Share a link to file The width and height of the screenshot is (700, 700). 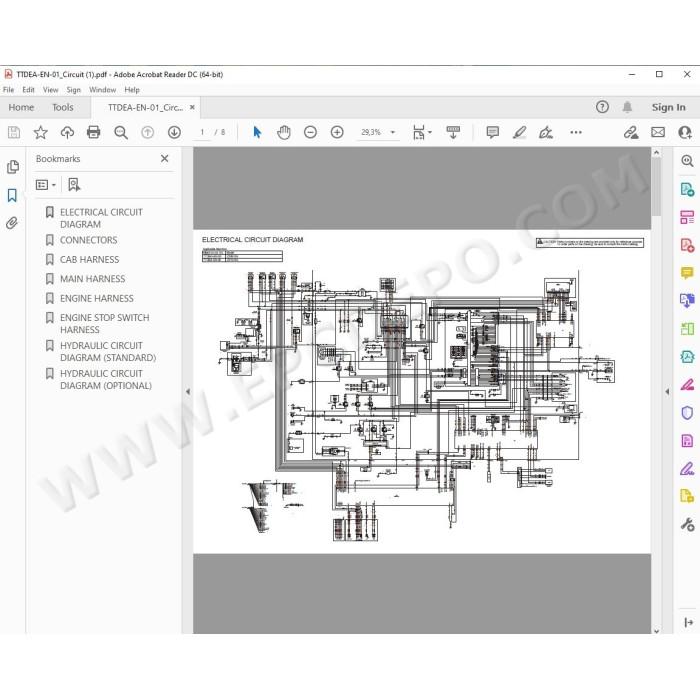[x=631, y=132]
